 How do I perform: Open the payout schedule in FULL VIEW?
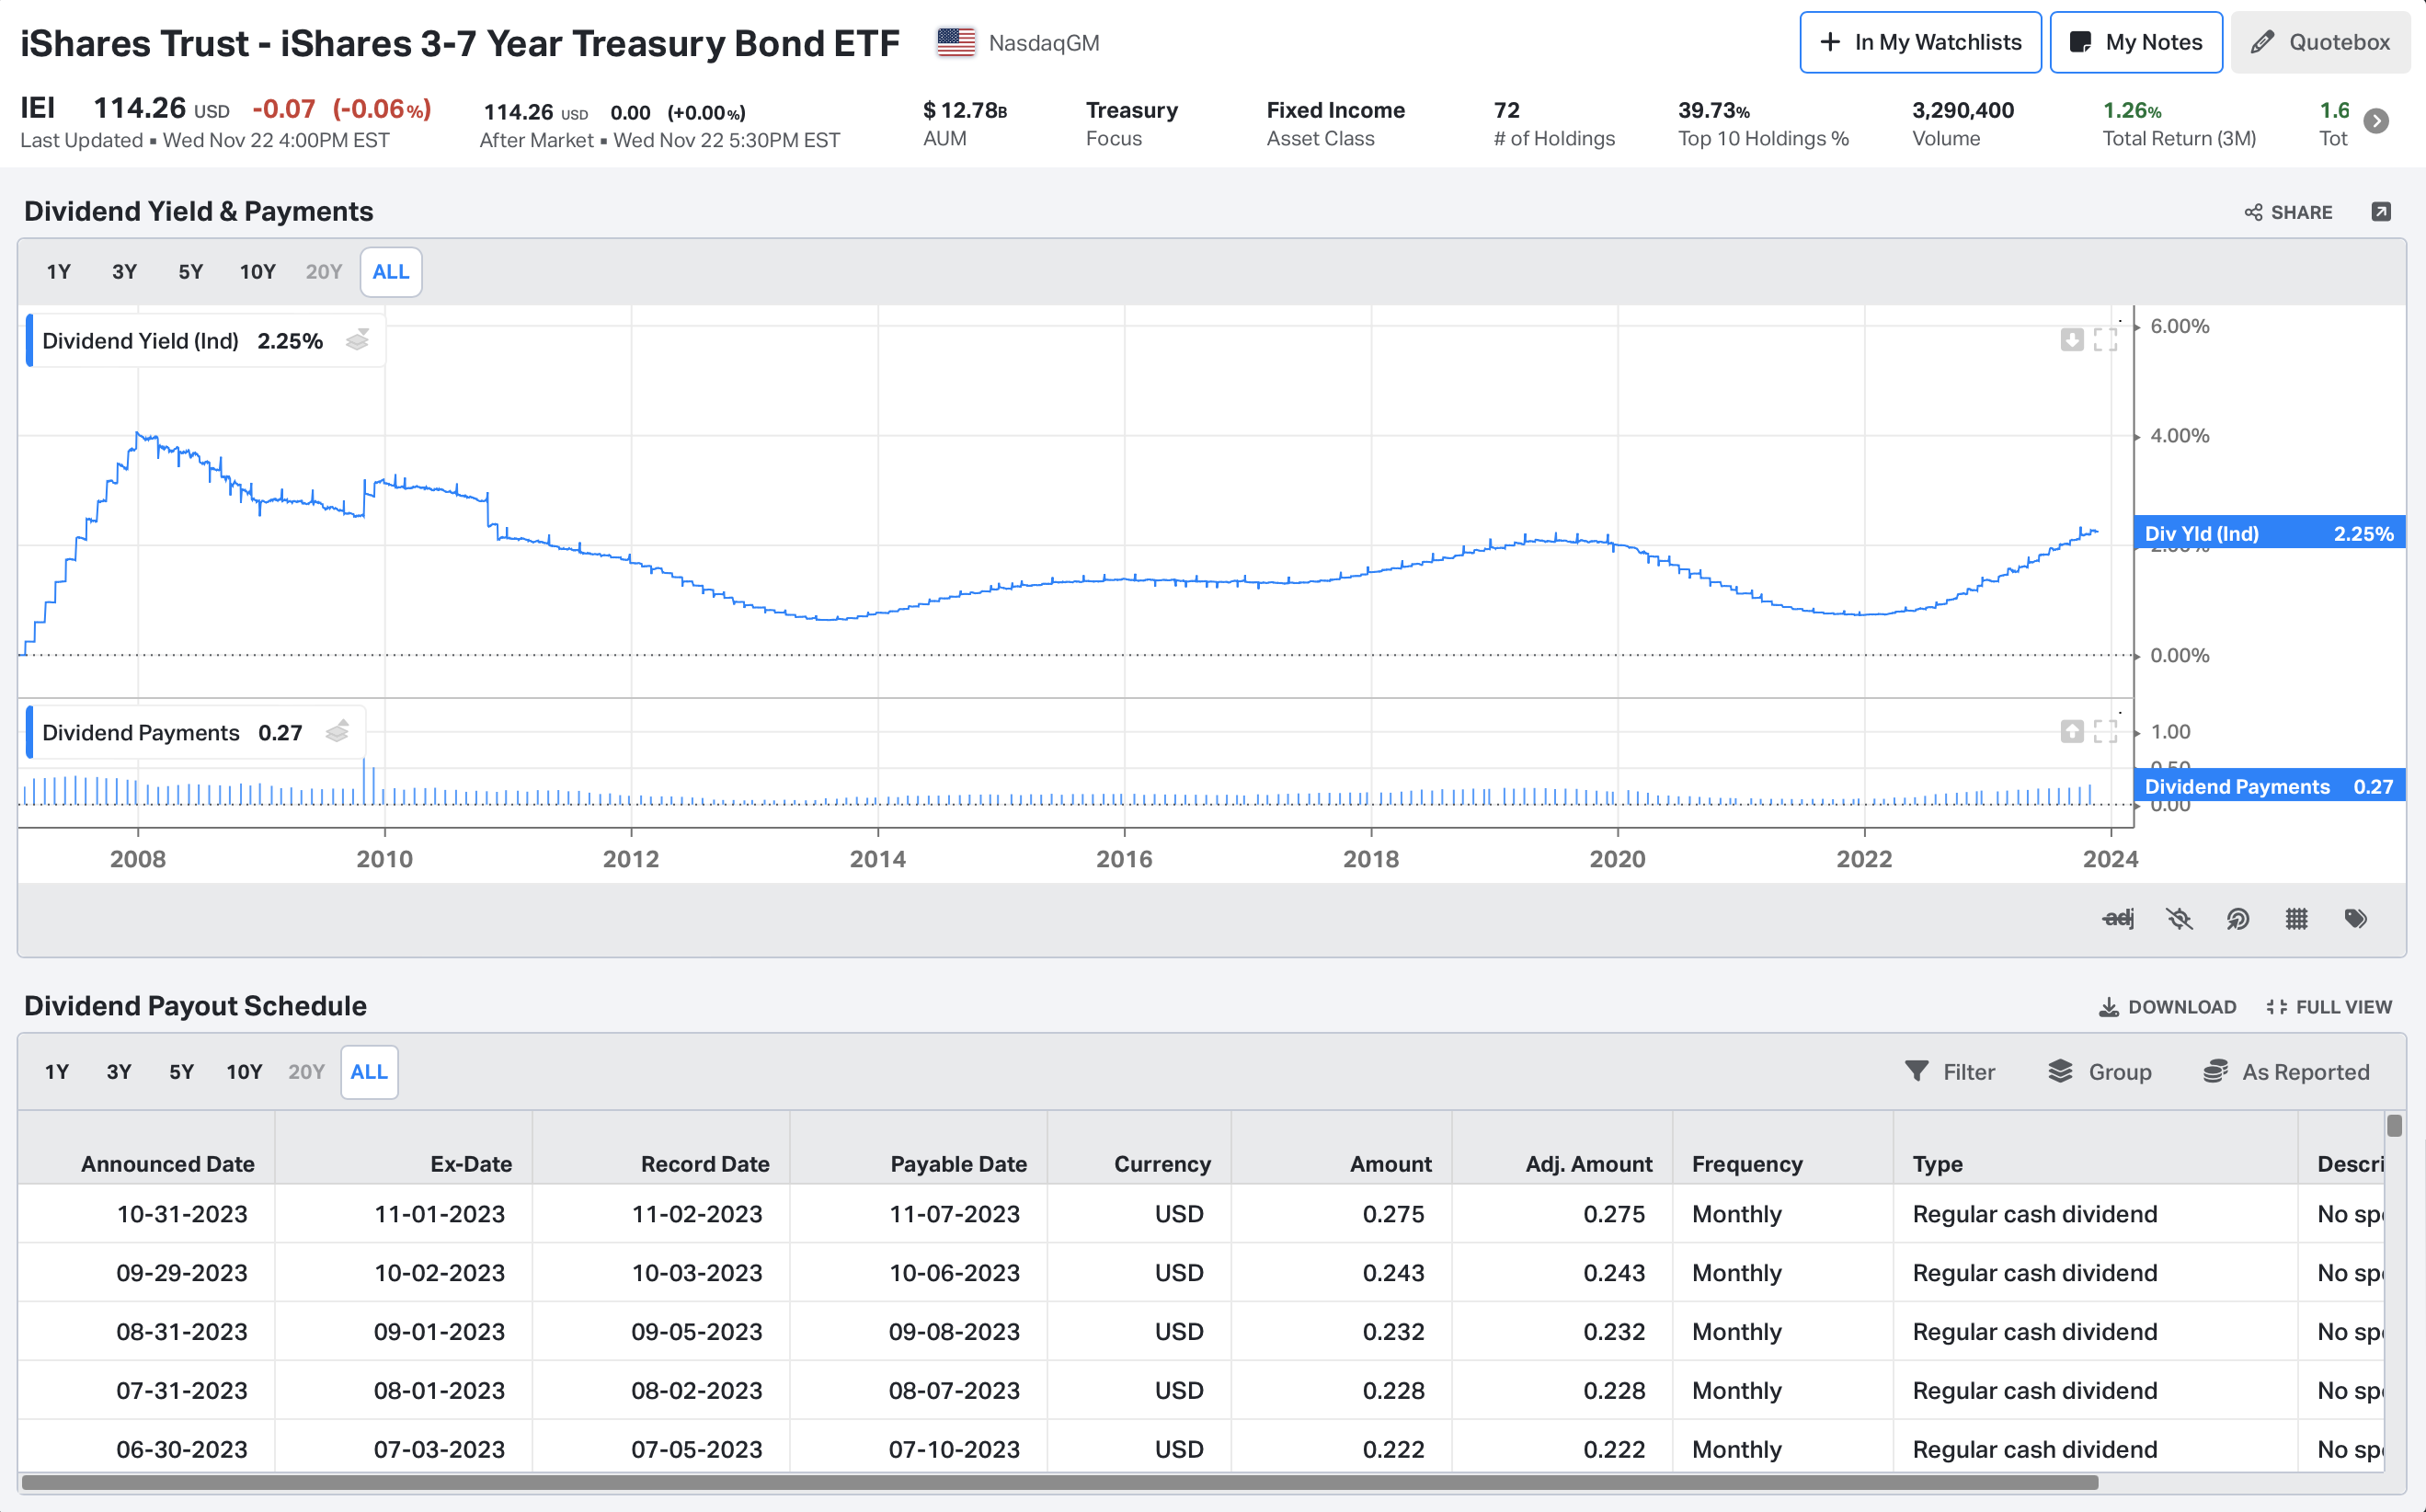[x=2329, y=1007]
